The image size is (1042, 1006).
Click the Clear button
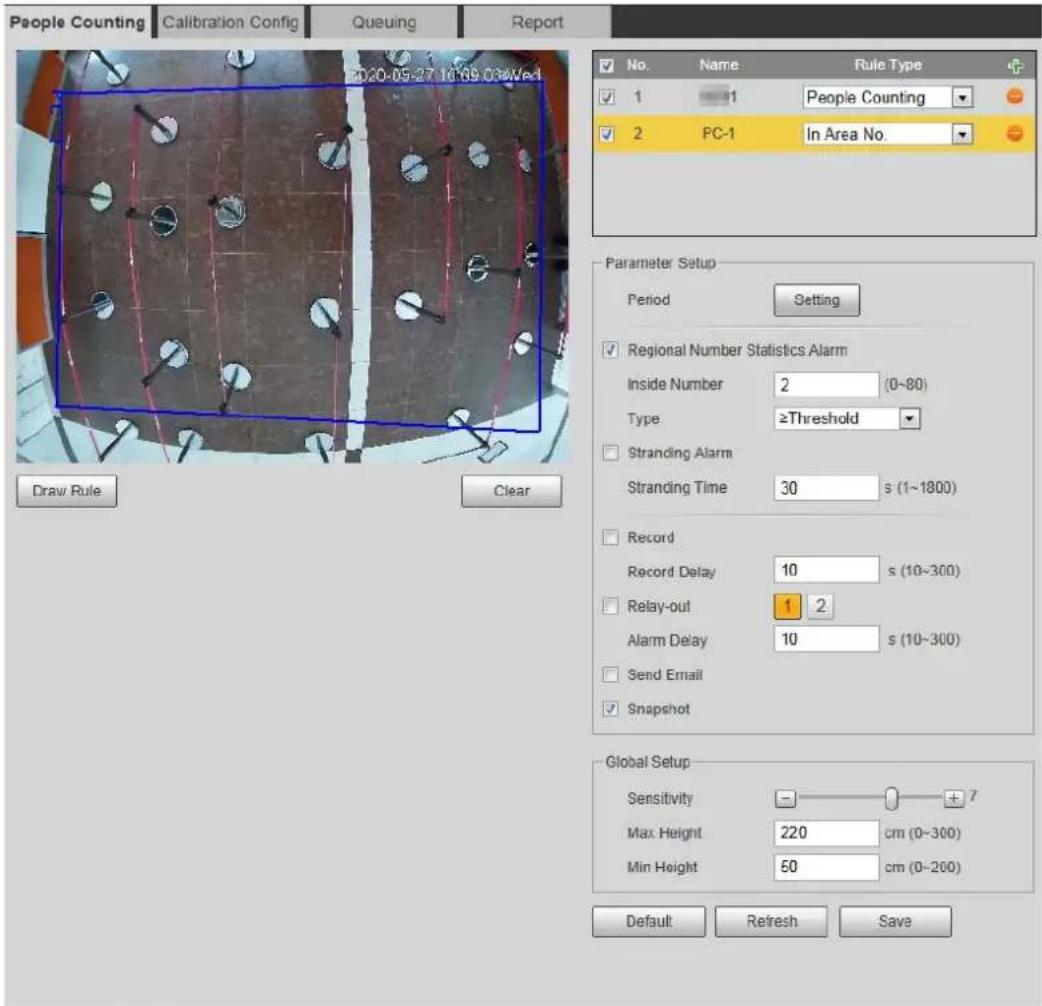[511, 491]
